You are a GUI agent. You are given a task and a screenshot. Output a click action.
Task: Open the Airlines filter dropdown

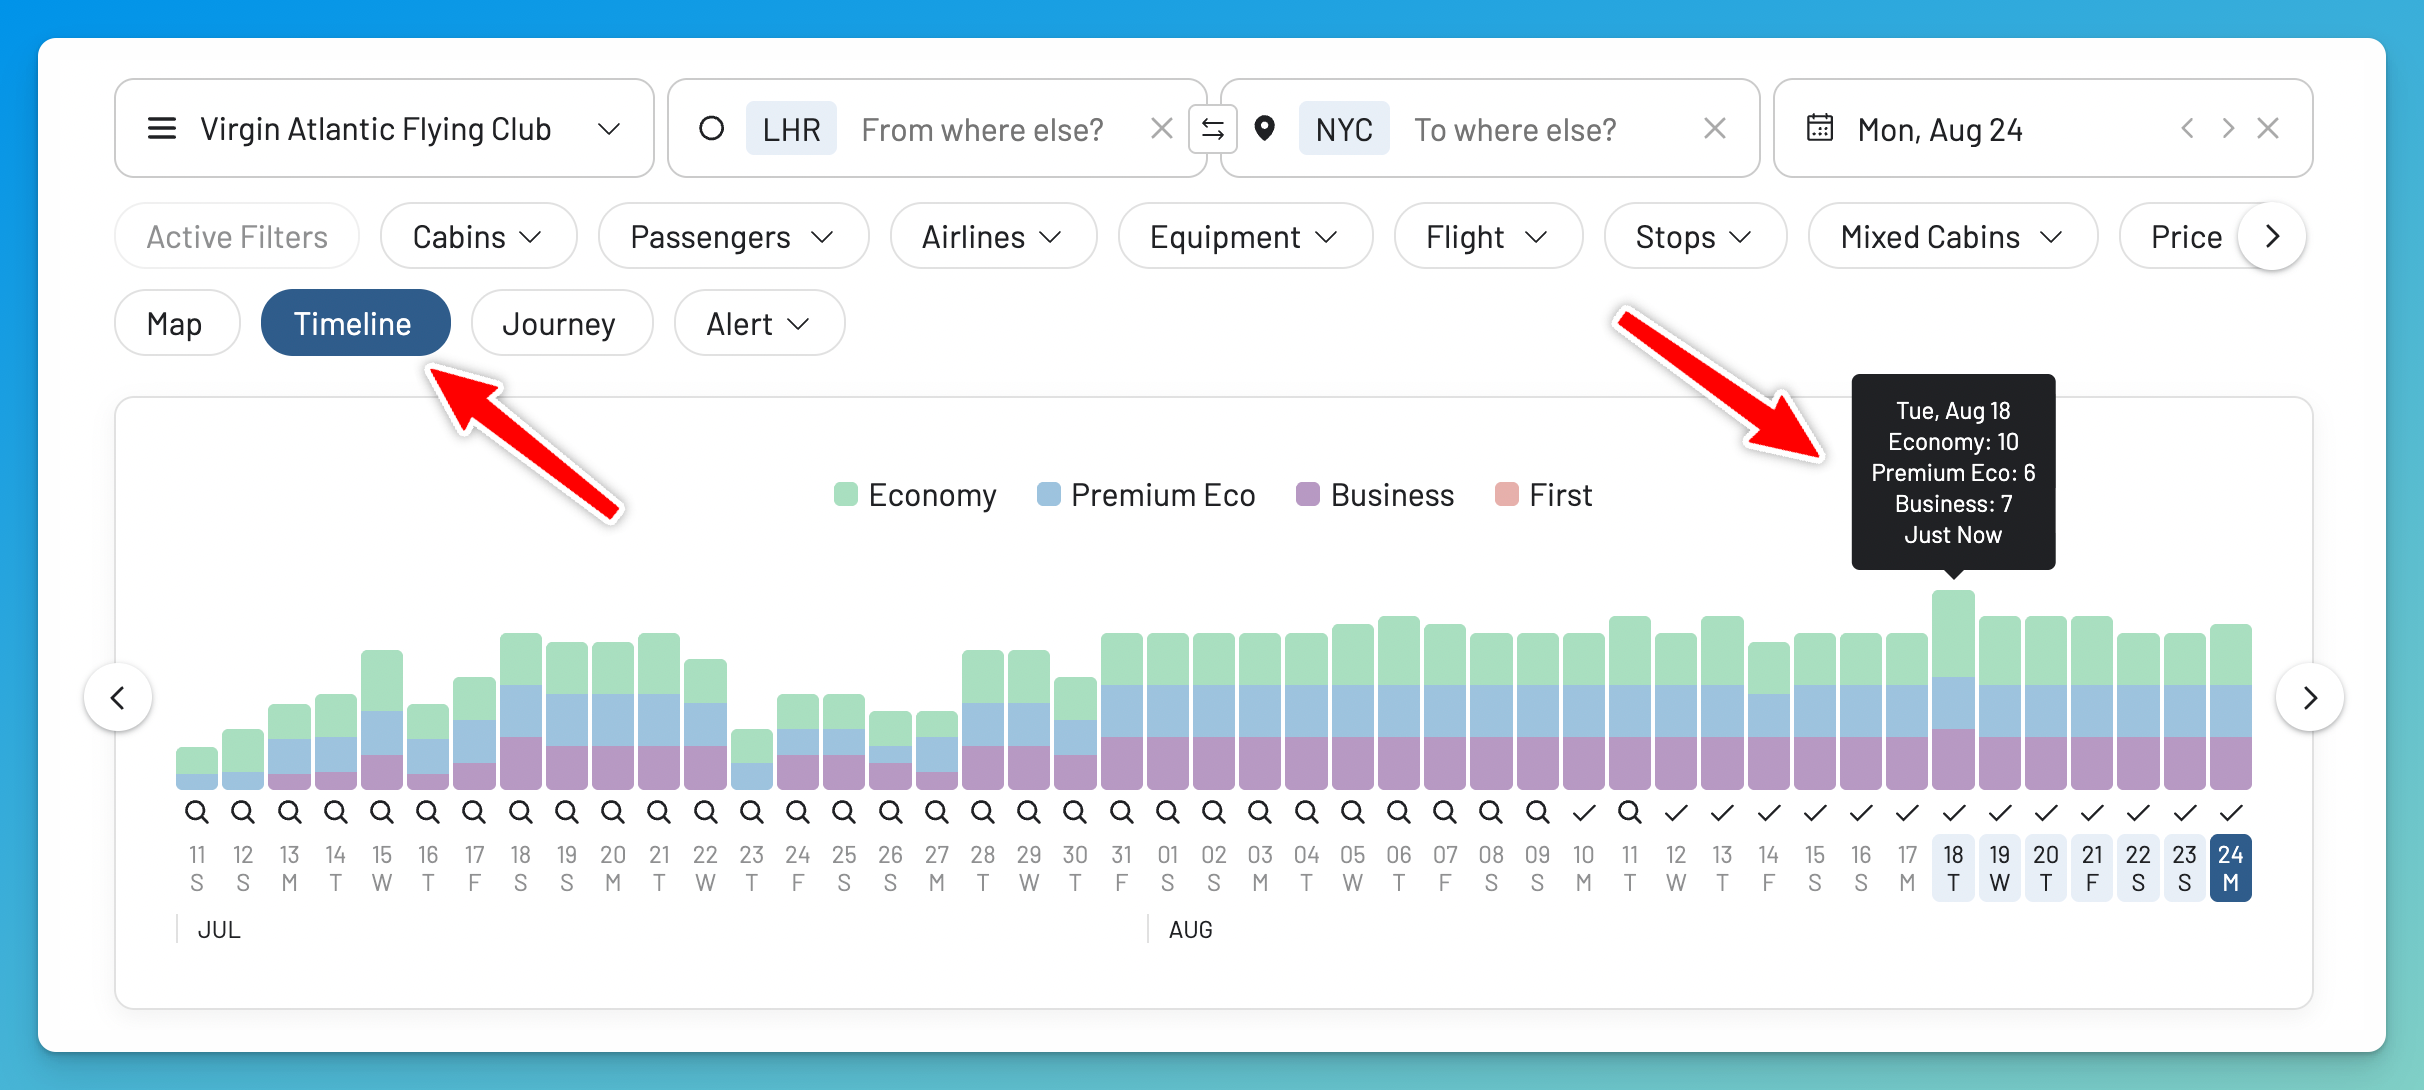[993, 236]
